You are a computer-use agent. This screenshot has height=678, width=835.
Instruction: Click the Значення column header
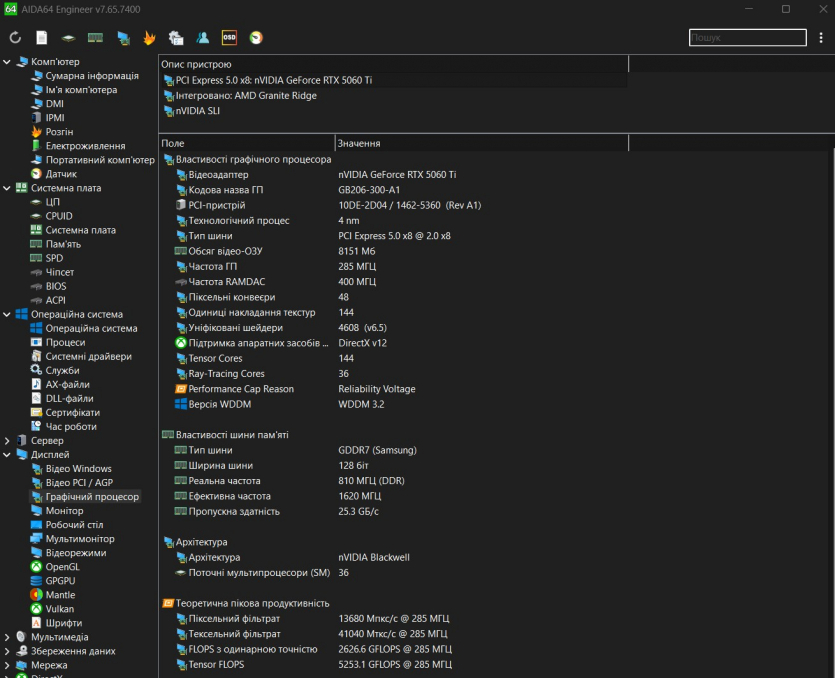[358, 144]
